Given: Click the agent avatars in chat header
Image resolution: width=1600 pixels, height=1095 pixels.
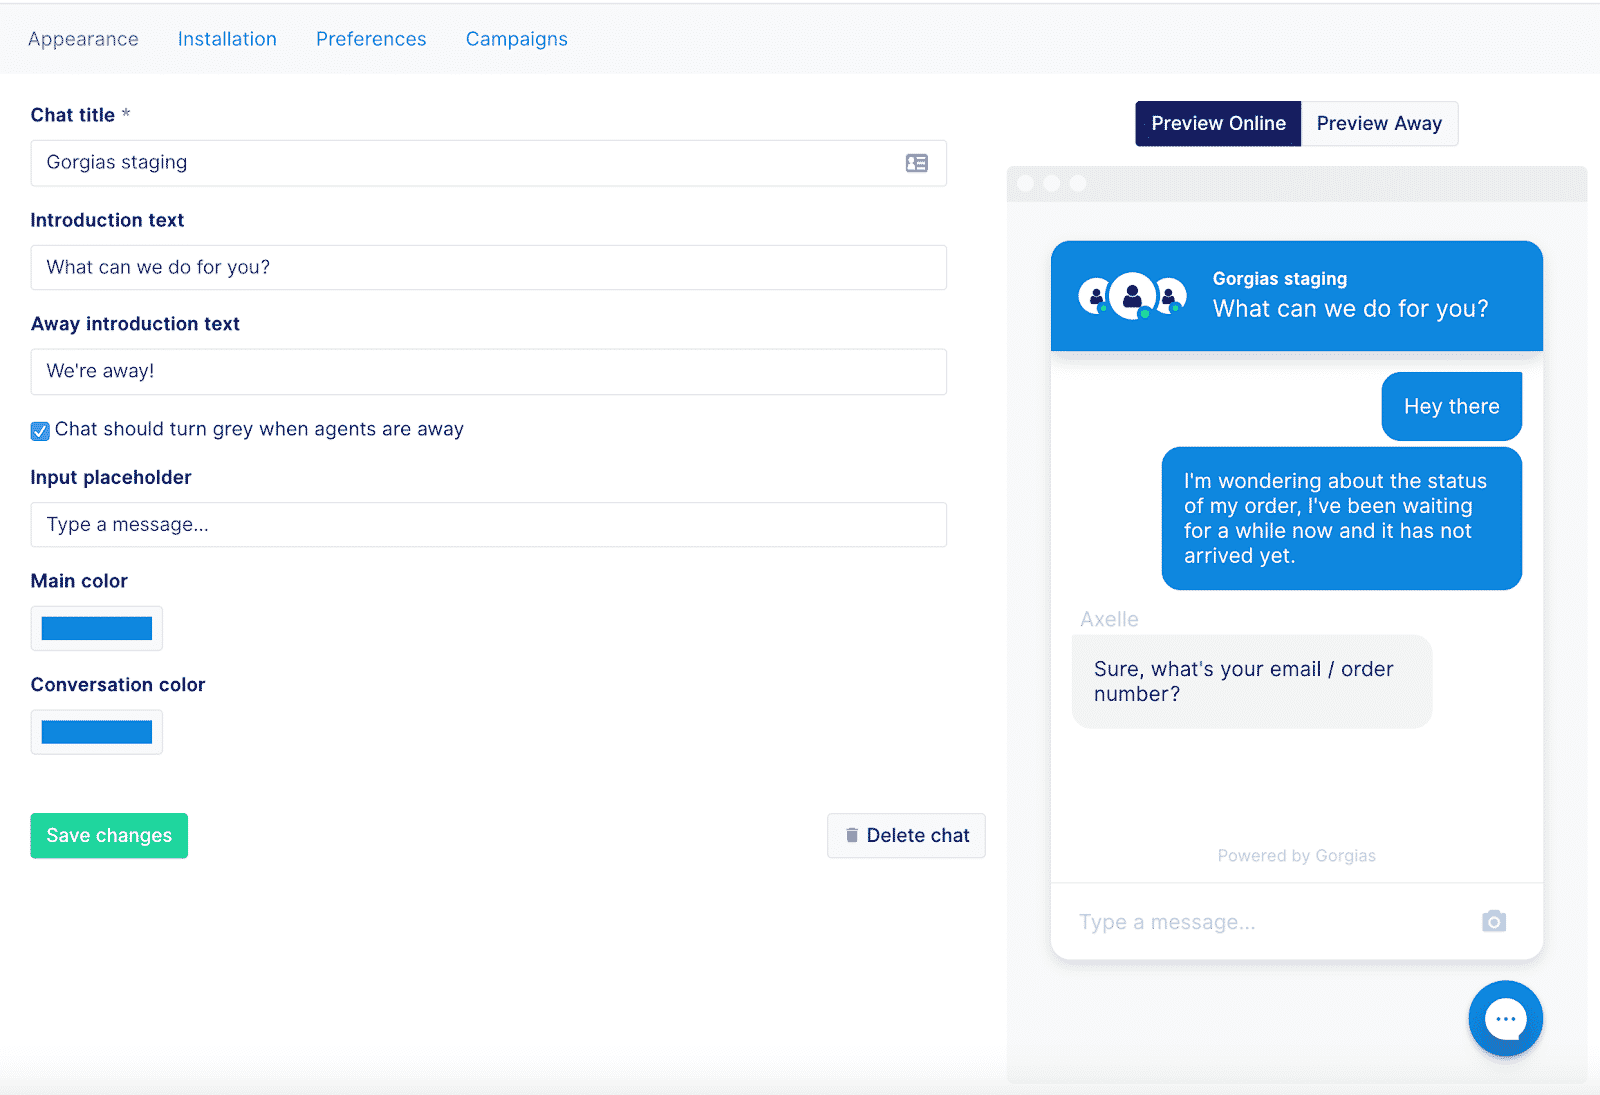Looking at the screenshot, I should (x=1132, y=296).
